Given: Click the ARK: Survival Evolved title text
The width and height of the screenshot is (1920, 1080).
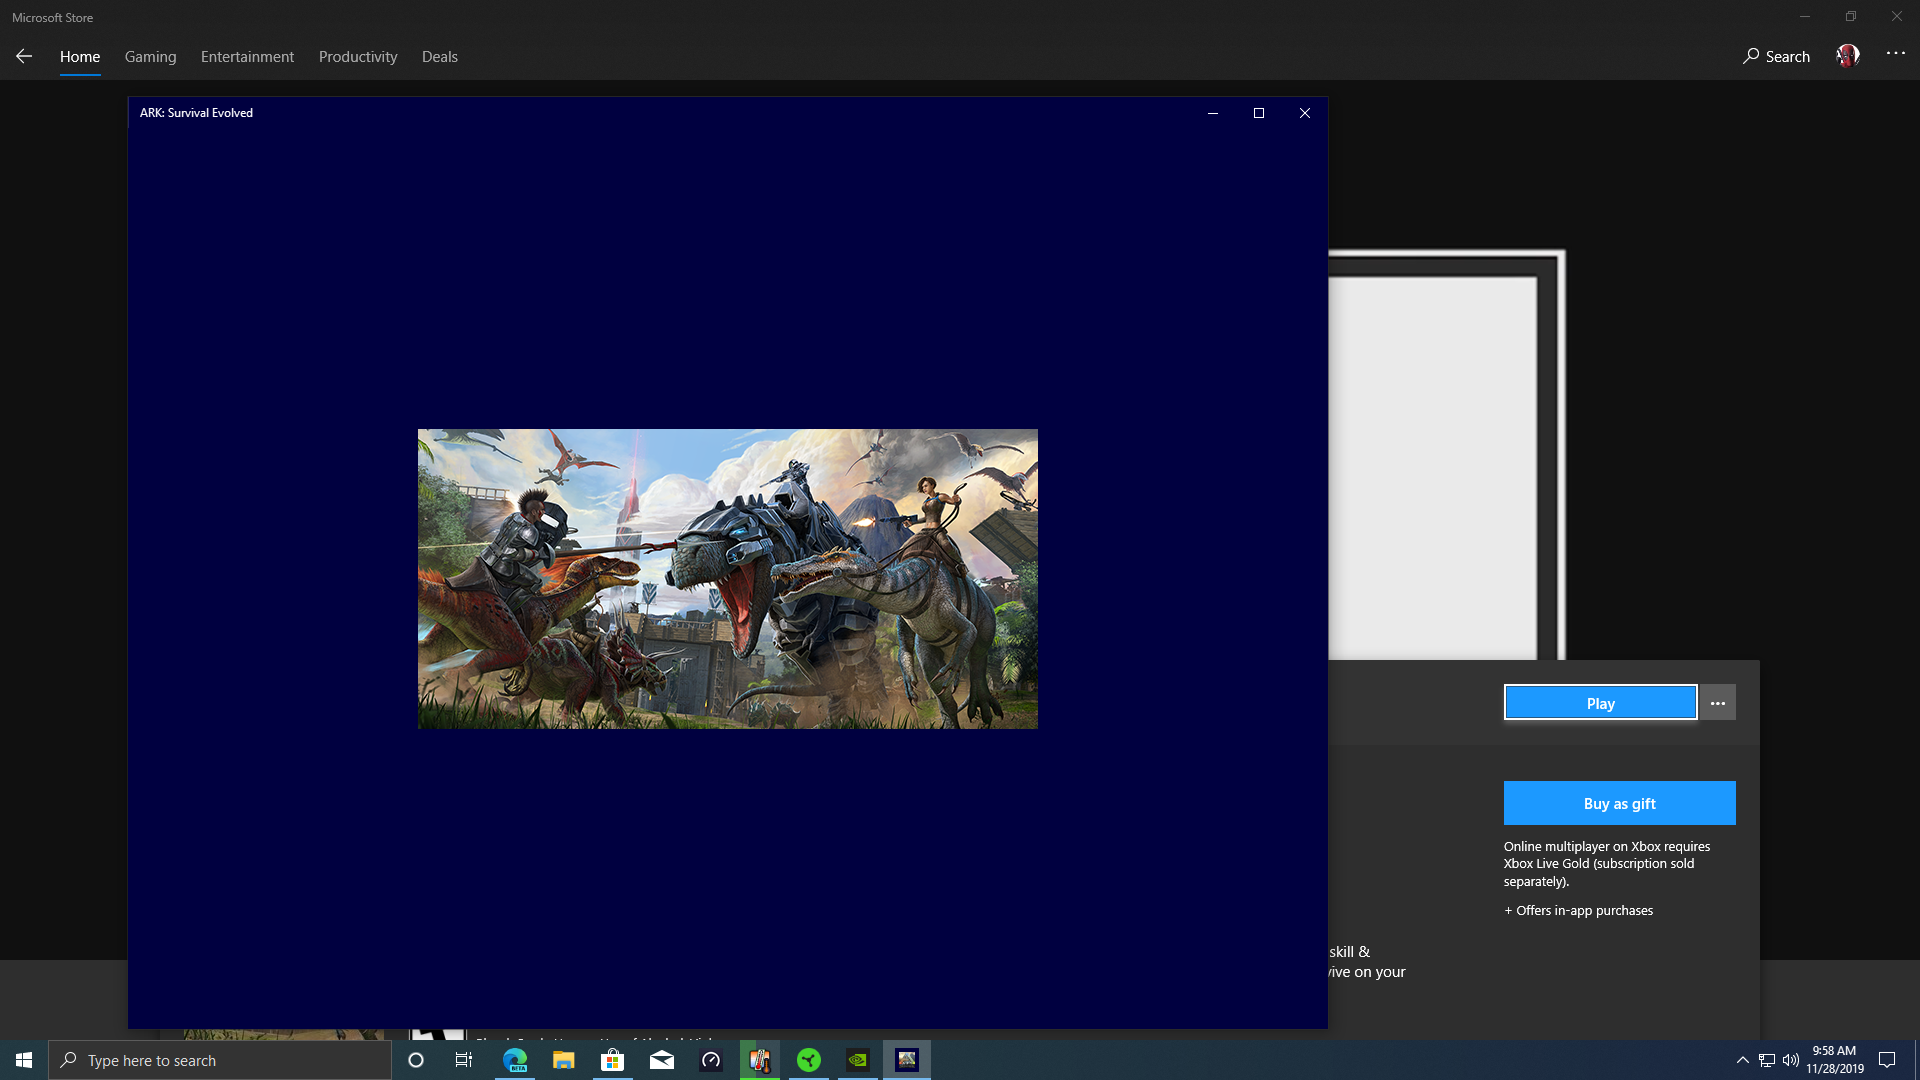Looking at the screenshot, I should pos(196,113).
